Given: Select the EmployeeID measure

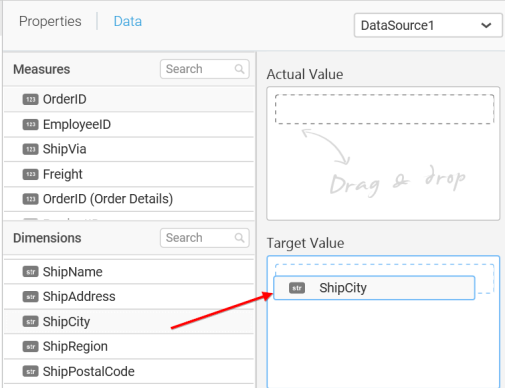Looking at the screenshot, I should pyautogui.click(x=129, y=124).
